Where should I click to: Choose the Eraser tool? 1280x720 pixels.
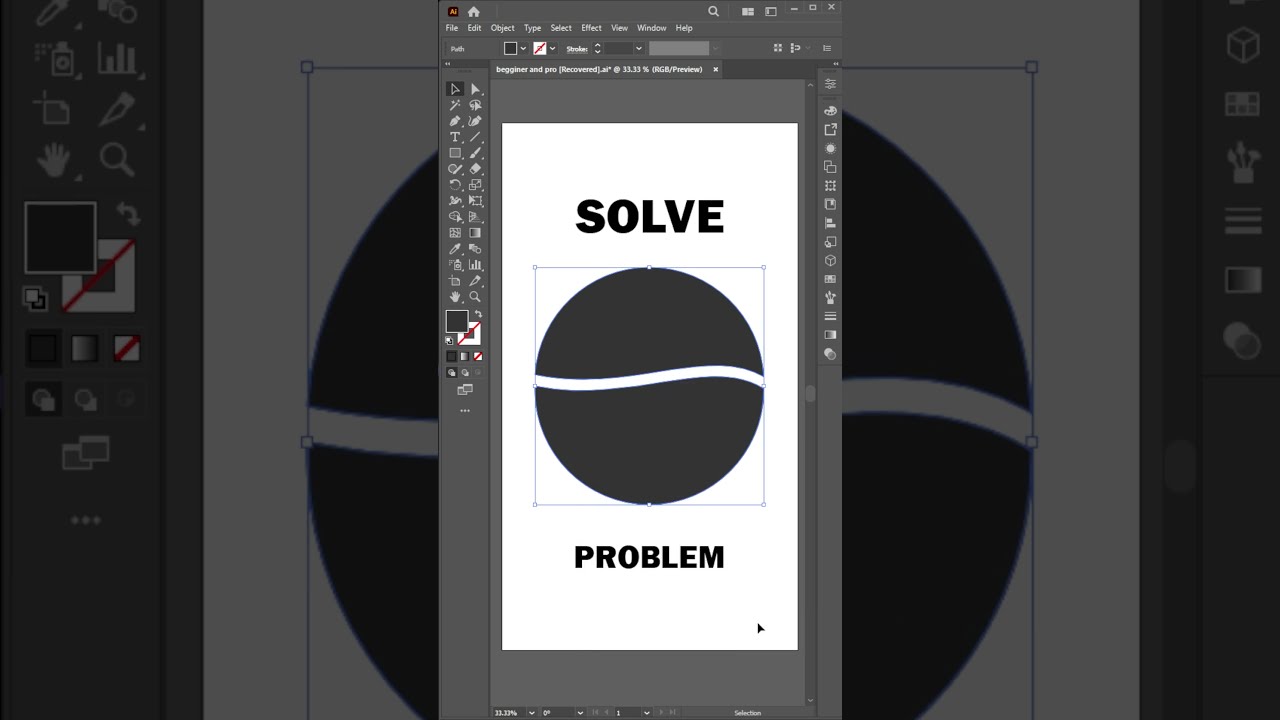(x=475, y=169)
